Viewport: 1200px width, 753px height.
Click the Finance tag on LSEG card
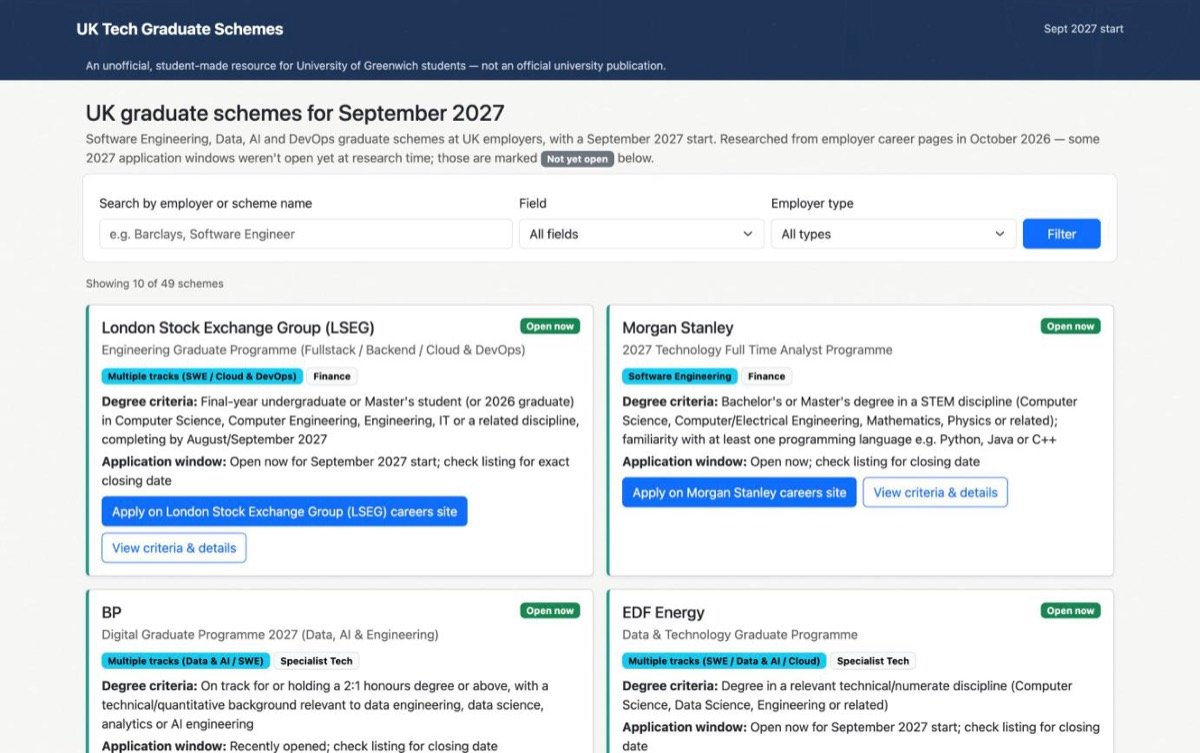(332, 376)
